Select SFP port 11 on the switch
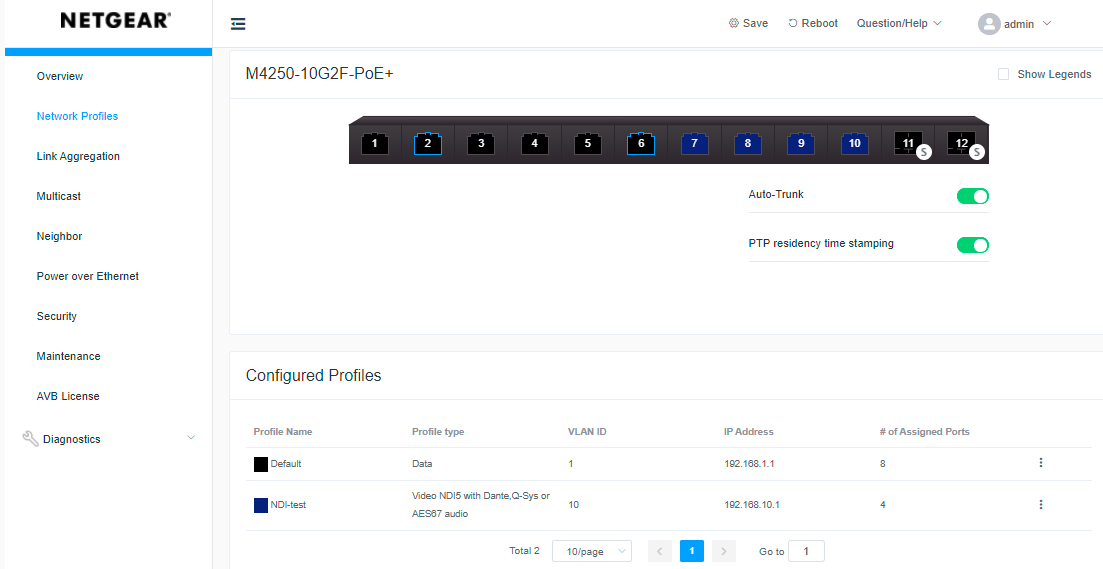The image size is (1103, 569). (908, 143)
